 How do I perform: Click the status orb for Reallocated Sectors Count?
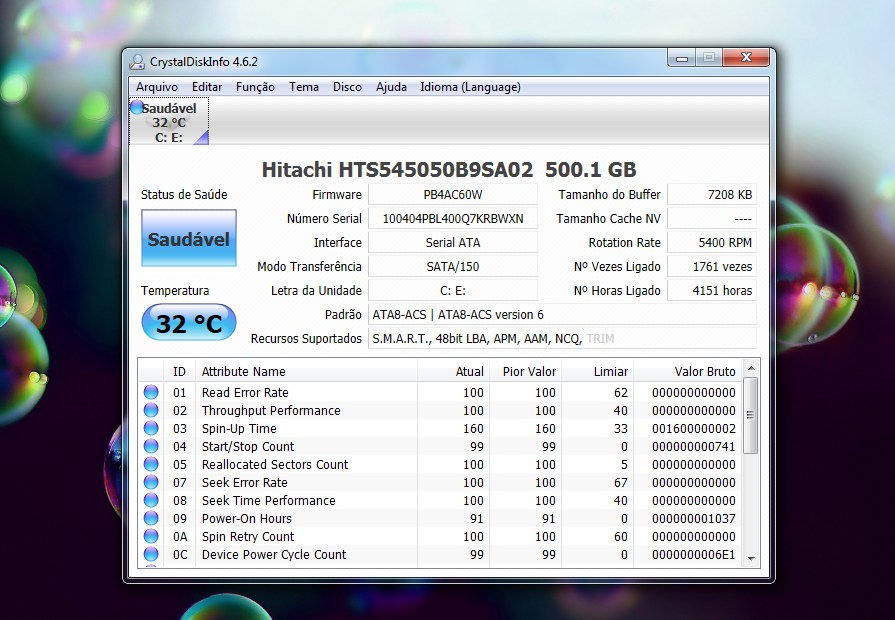151,464
